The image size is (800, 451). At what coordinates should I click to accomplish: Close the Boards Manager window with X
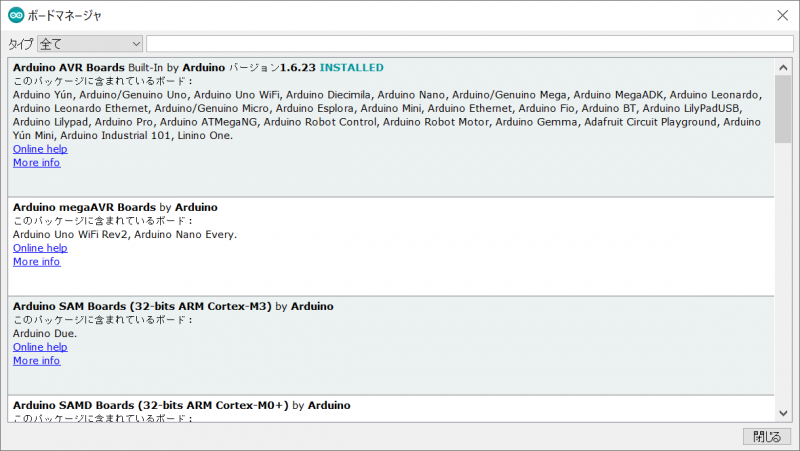click(781, 15)
